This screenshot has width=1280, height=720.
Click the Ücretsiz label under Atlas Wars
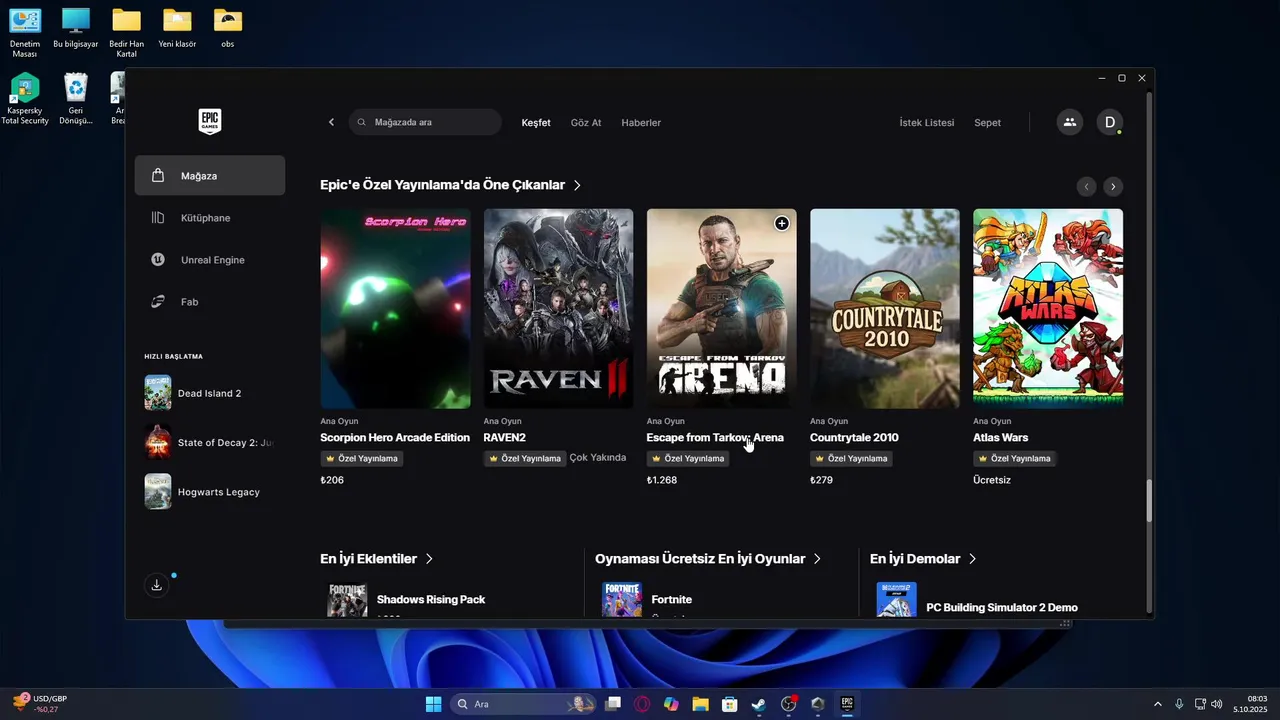pos(992,480)
